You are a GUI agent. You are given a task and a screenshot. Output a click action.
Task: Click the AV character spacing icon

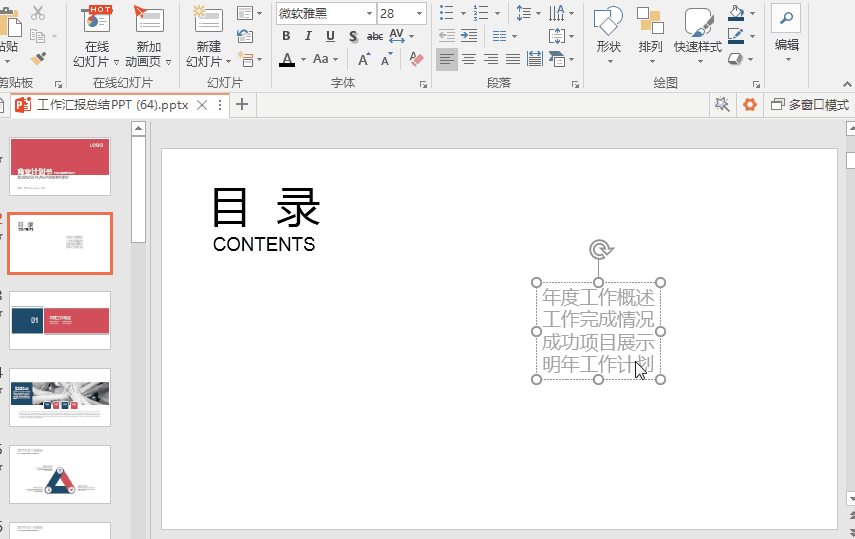[397, 36]
